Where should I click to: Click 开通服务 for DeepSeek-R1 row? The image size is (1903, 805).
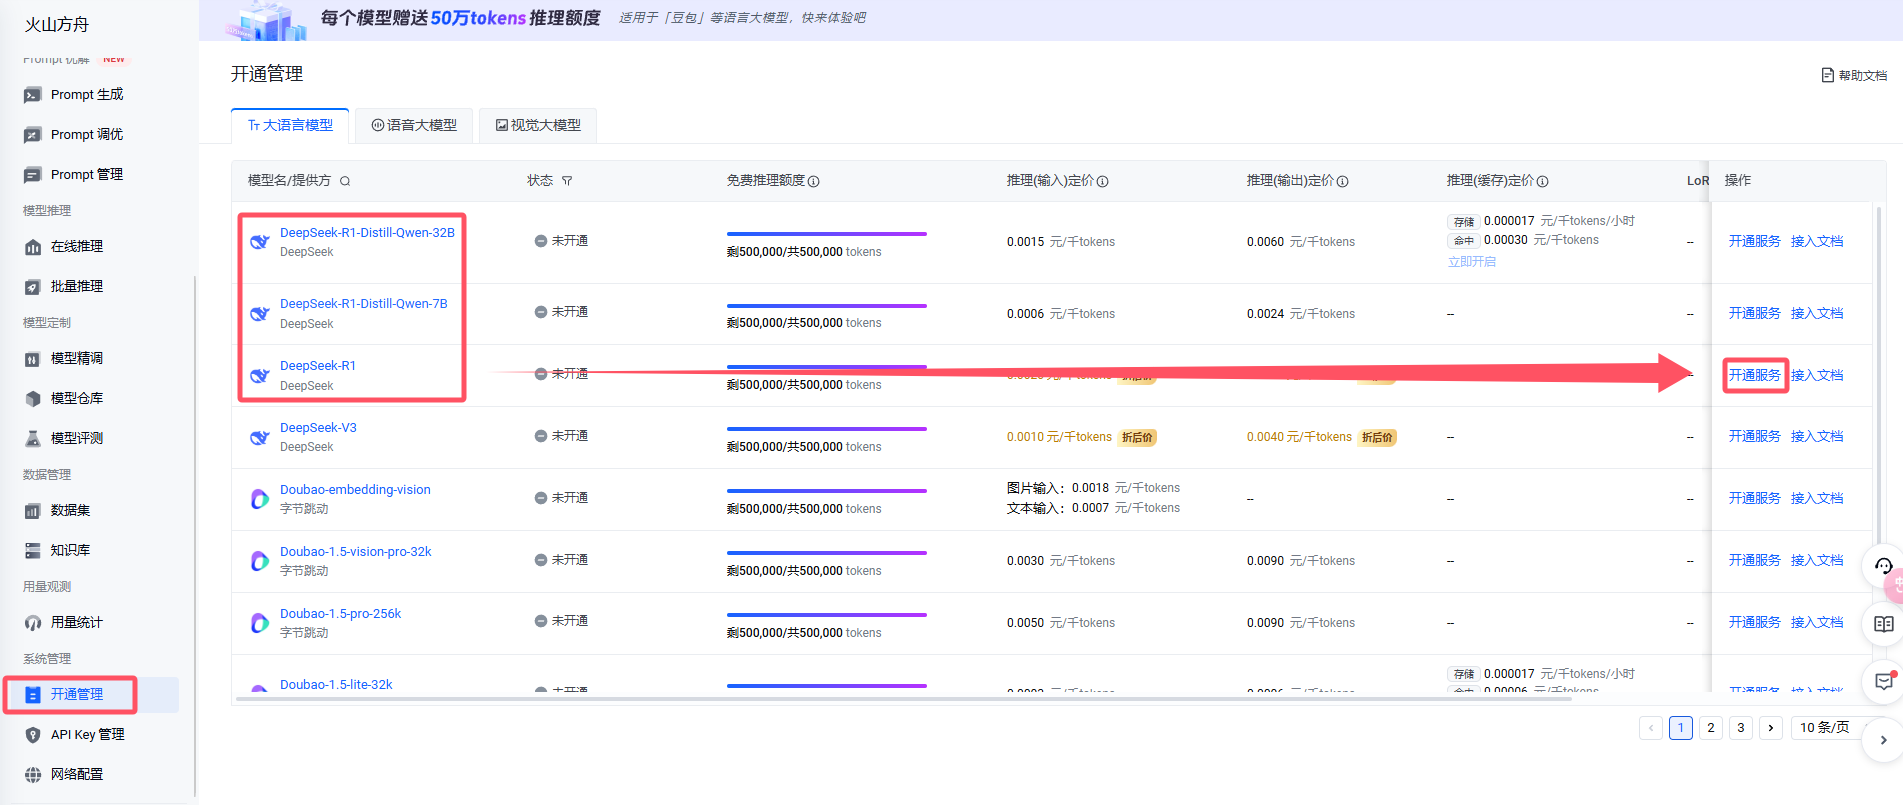tap(1755, 375)
